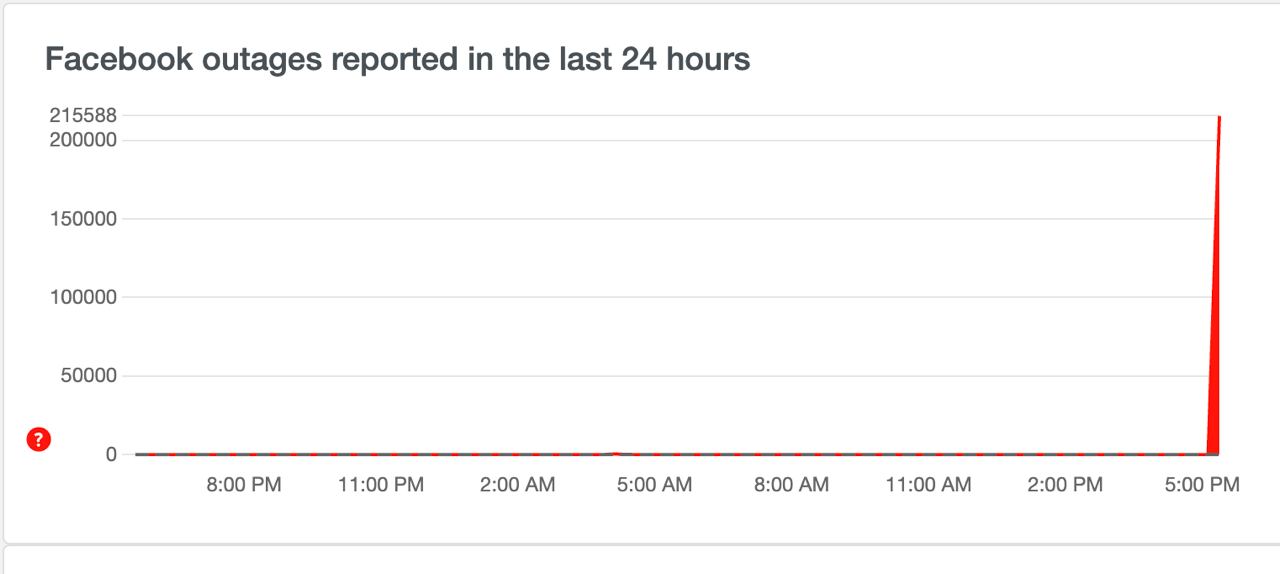Click the dashed baseline above 11:00 AM
Screen dimensions: 1280x574
(x=928, y=454)
